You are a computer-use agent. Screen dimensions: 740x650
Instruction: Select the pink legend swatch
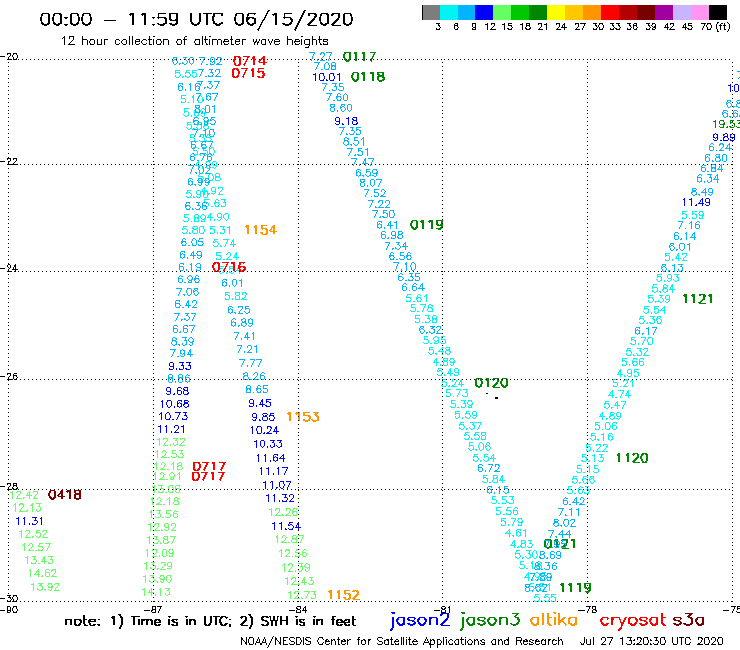tap(699, 12)
